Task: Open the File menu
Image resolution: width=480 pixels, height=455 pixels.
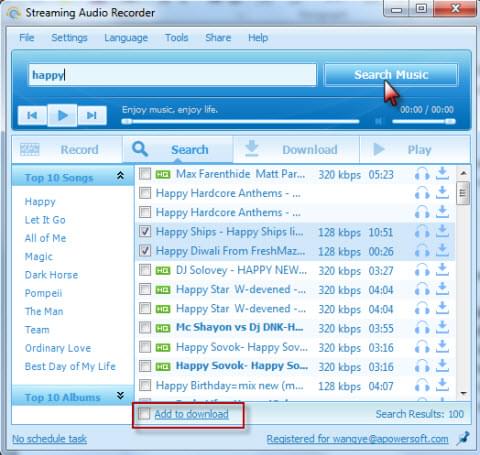Action: click(27, 38)
